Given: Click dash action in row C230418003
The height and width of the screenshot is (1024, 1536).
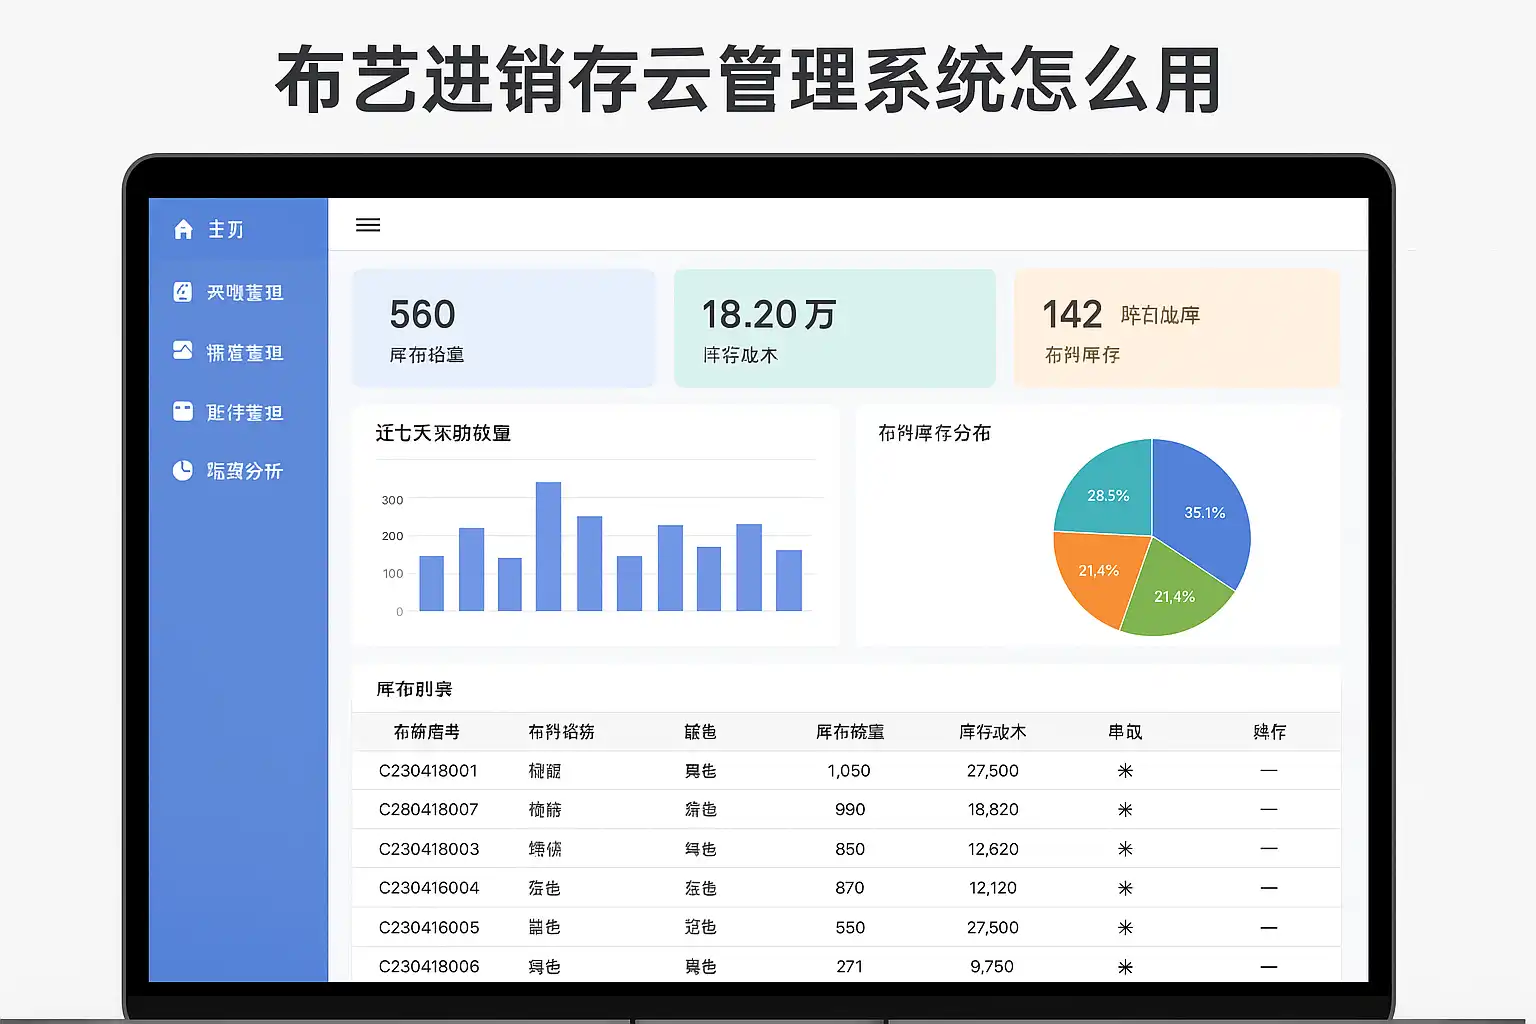Looking at the screenshot, I should [1269, 848].
